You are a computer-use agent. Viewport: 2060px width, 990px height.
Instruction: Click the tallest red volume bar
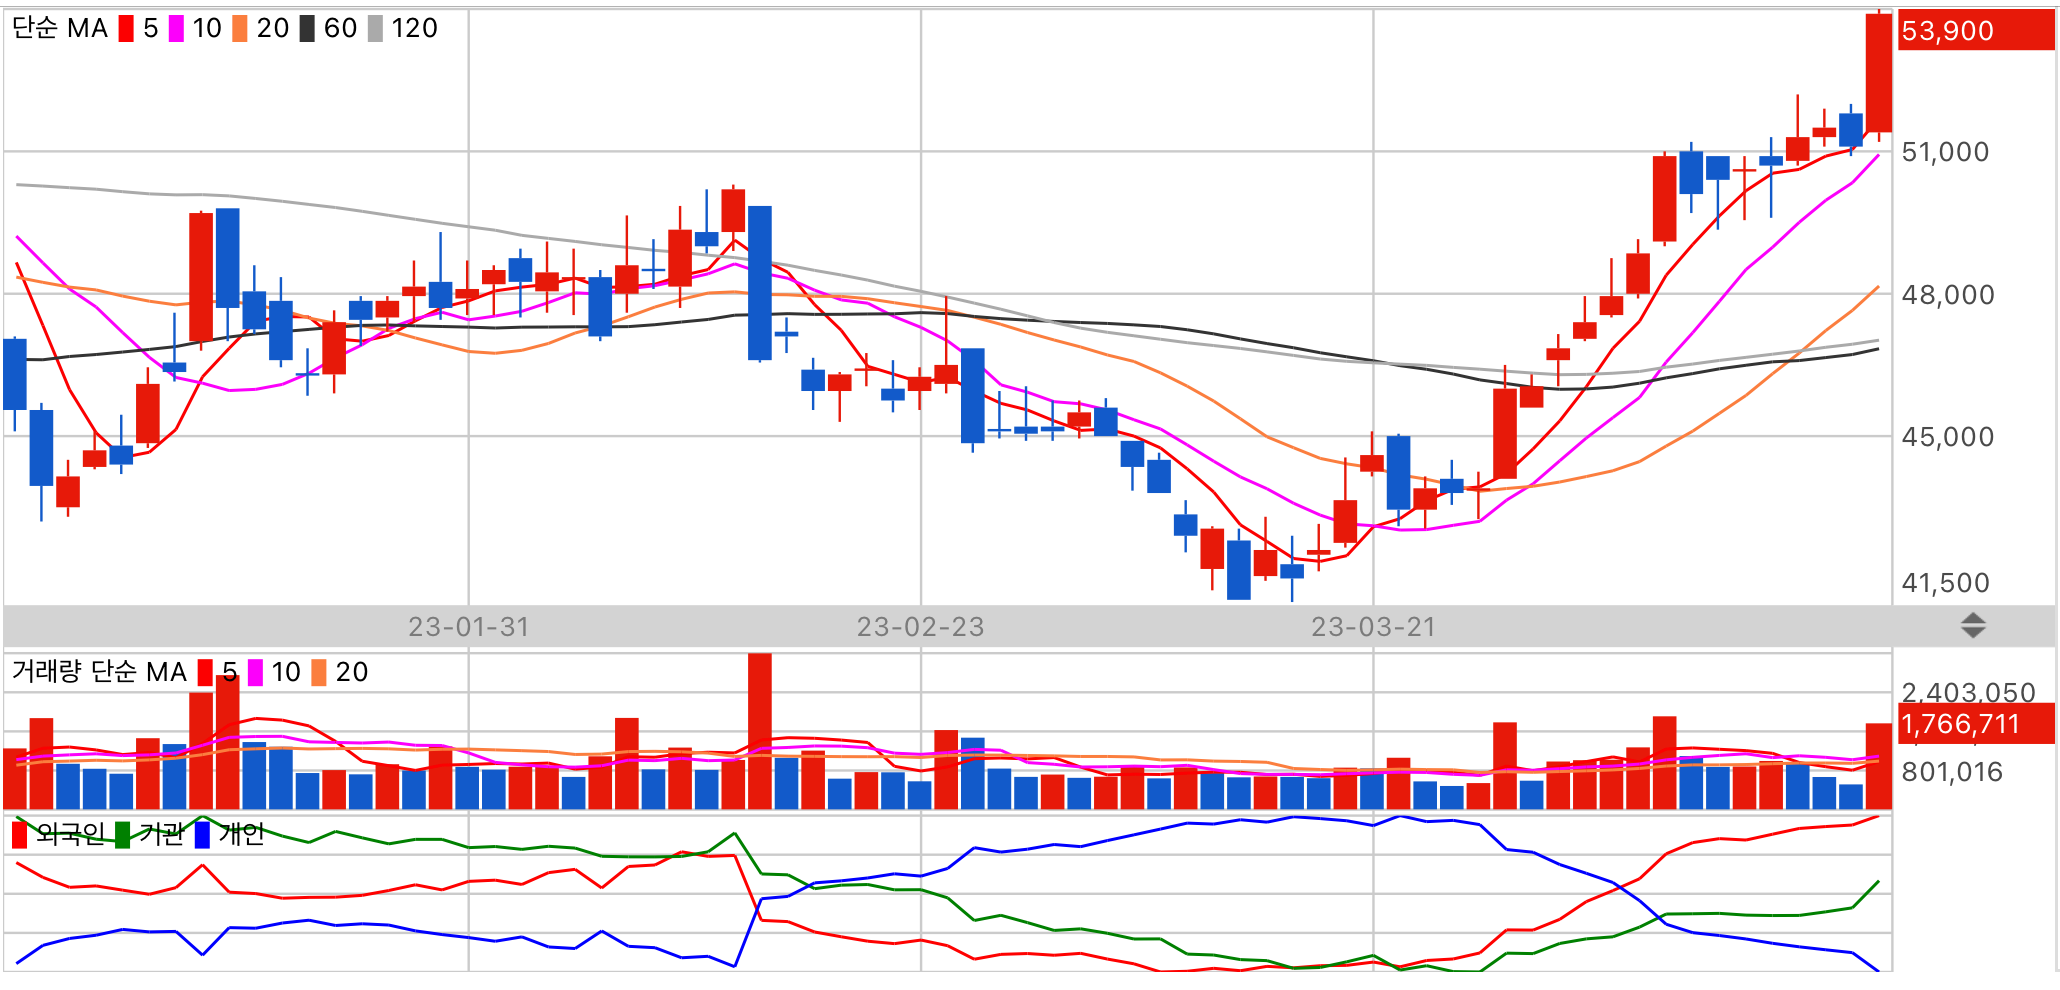[760, 731]
